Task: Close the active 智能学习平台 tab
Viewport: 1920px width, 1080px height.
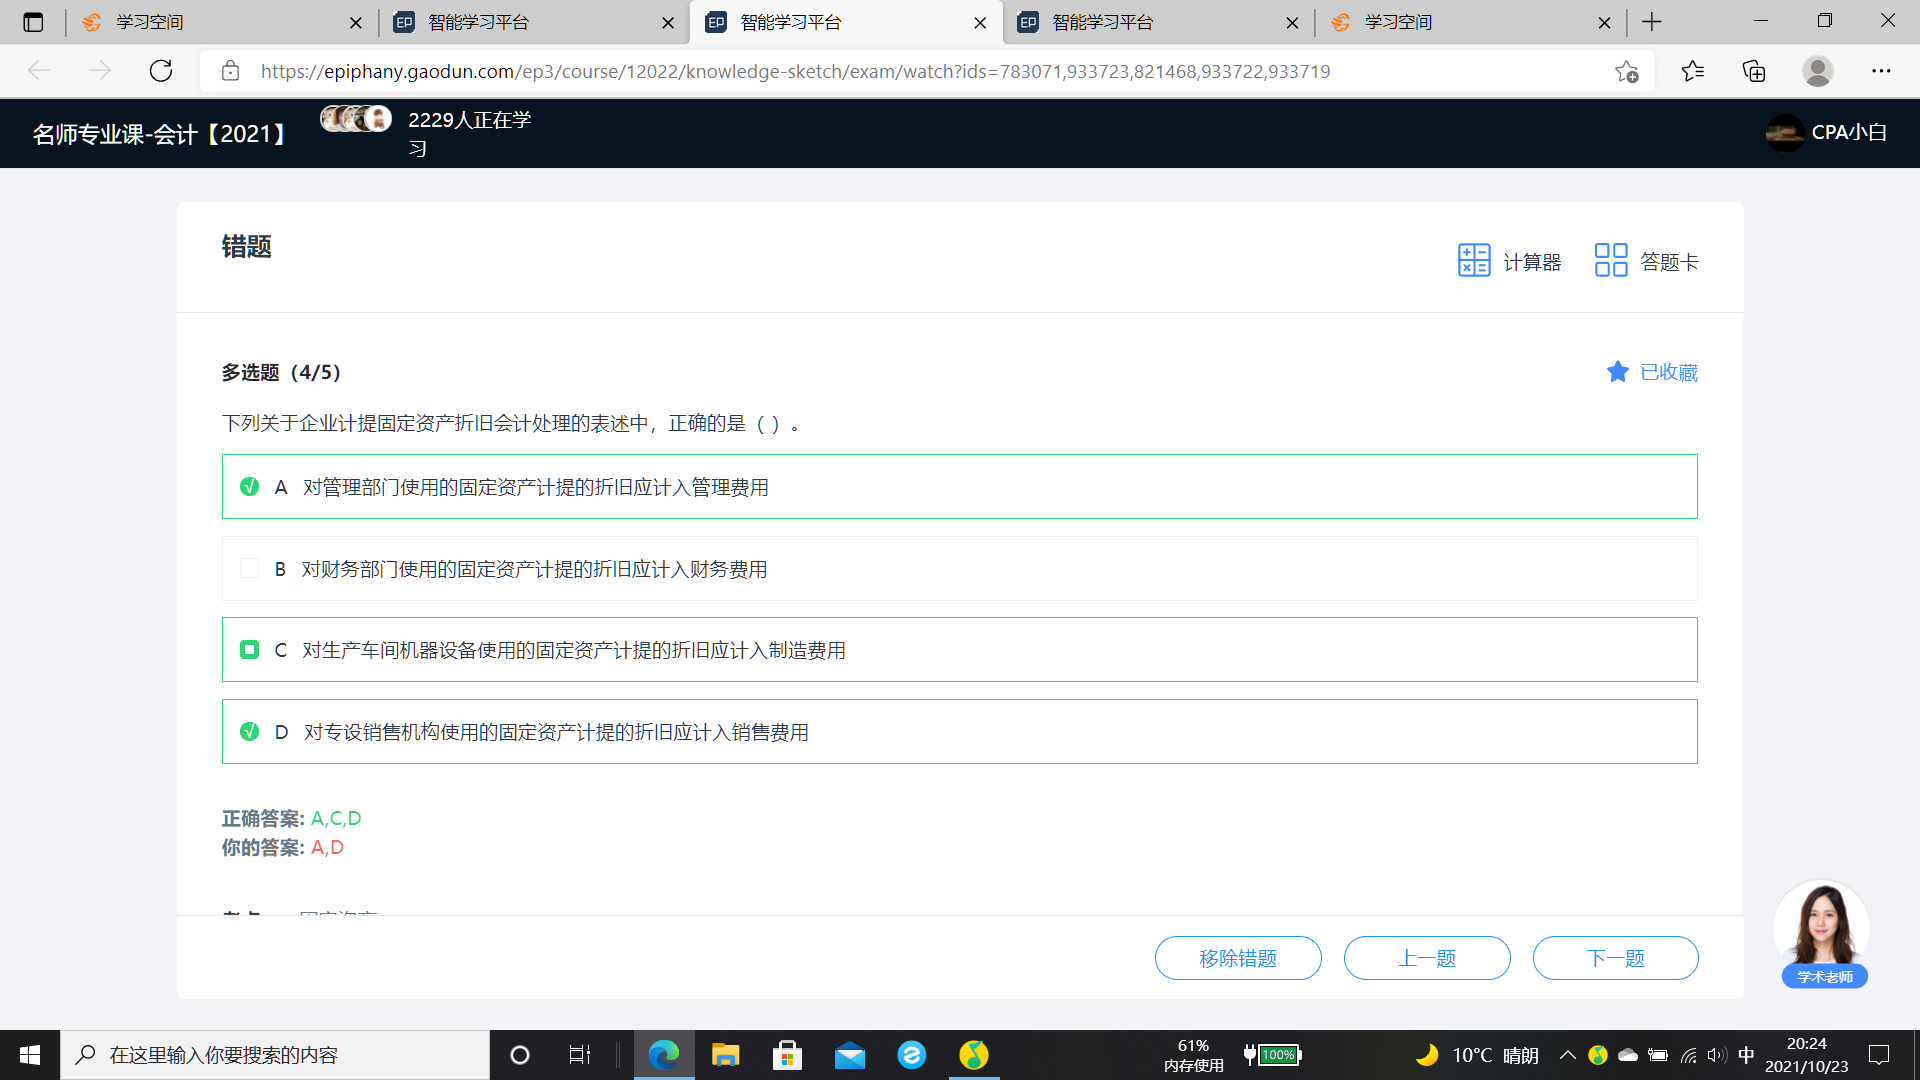Action: 980,22
